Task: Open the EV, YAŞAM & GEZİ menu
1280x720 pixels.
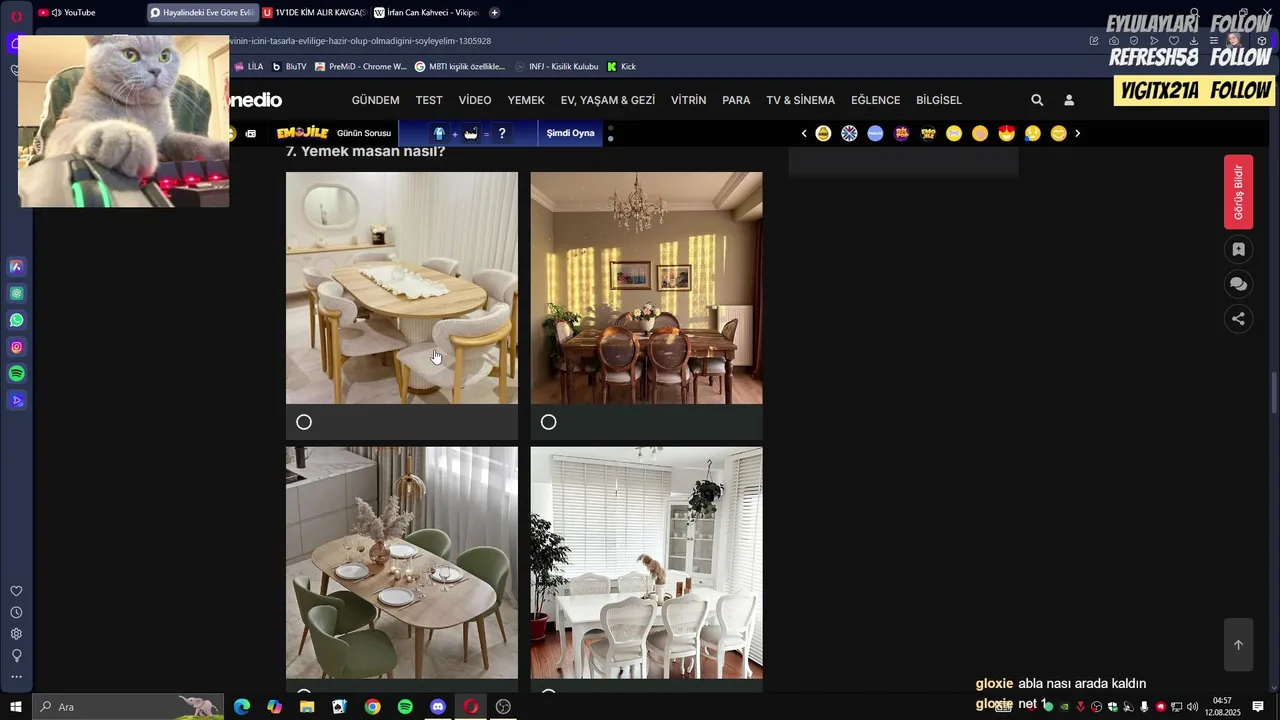Action: pos(608,100)
